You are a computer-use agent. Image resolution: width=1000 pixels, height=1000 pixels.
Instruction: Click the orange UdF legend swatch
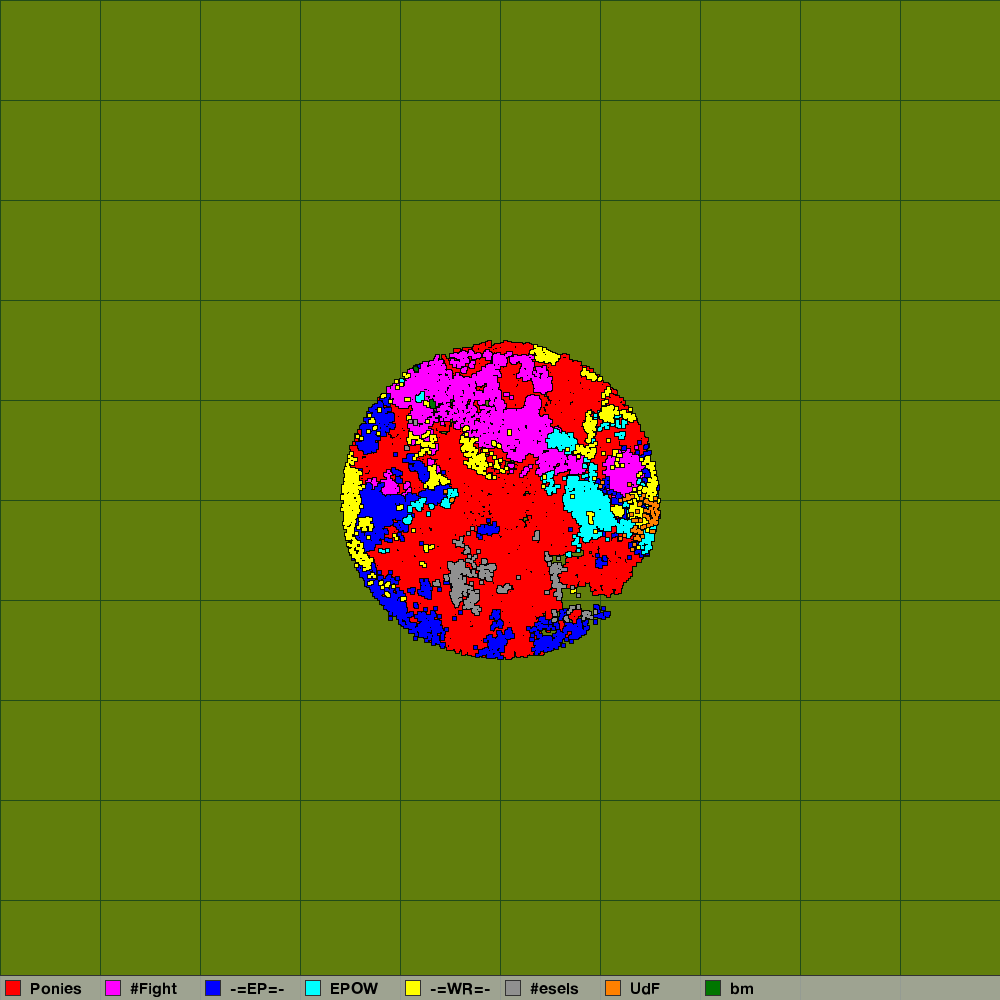click(613, 988)
